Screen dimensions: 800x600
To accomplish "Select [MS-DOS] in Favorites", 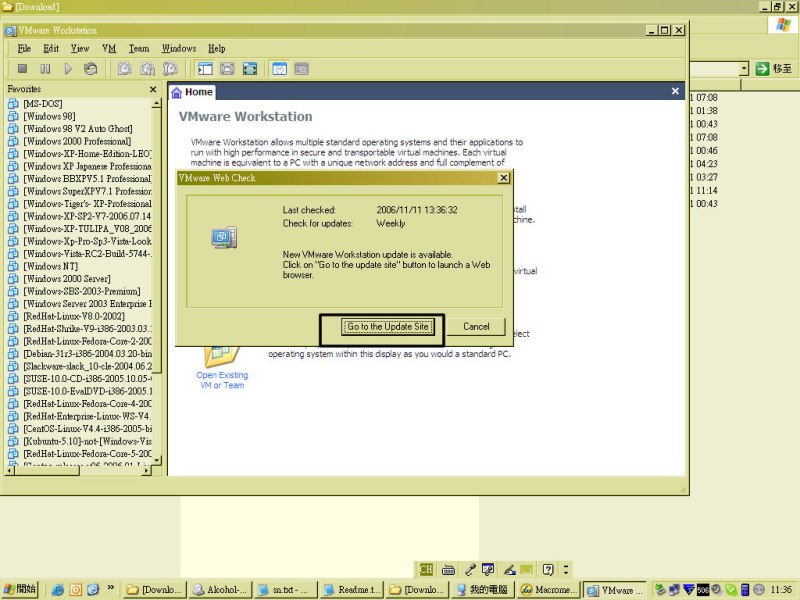I will click(43, 104).
